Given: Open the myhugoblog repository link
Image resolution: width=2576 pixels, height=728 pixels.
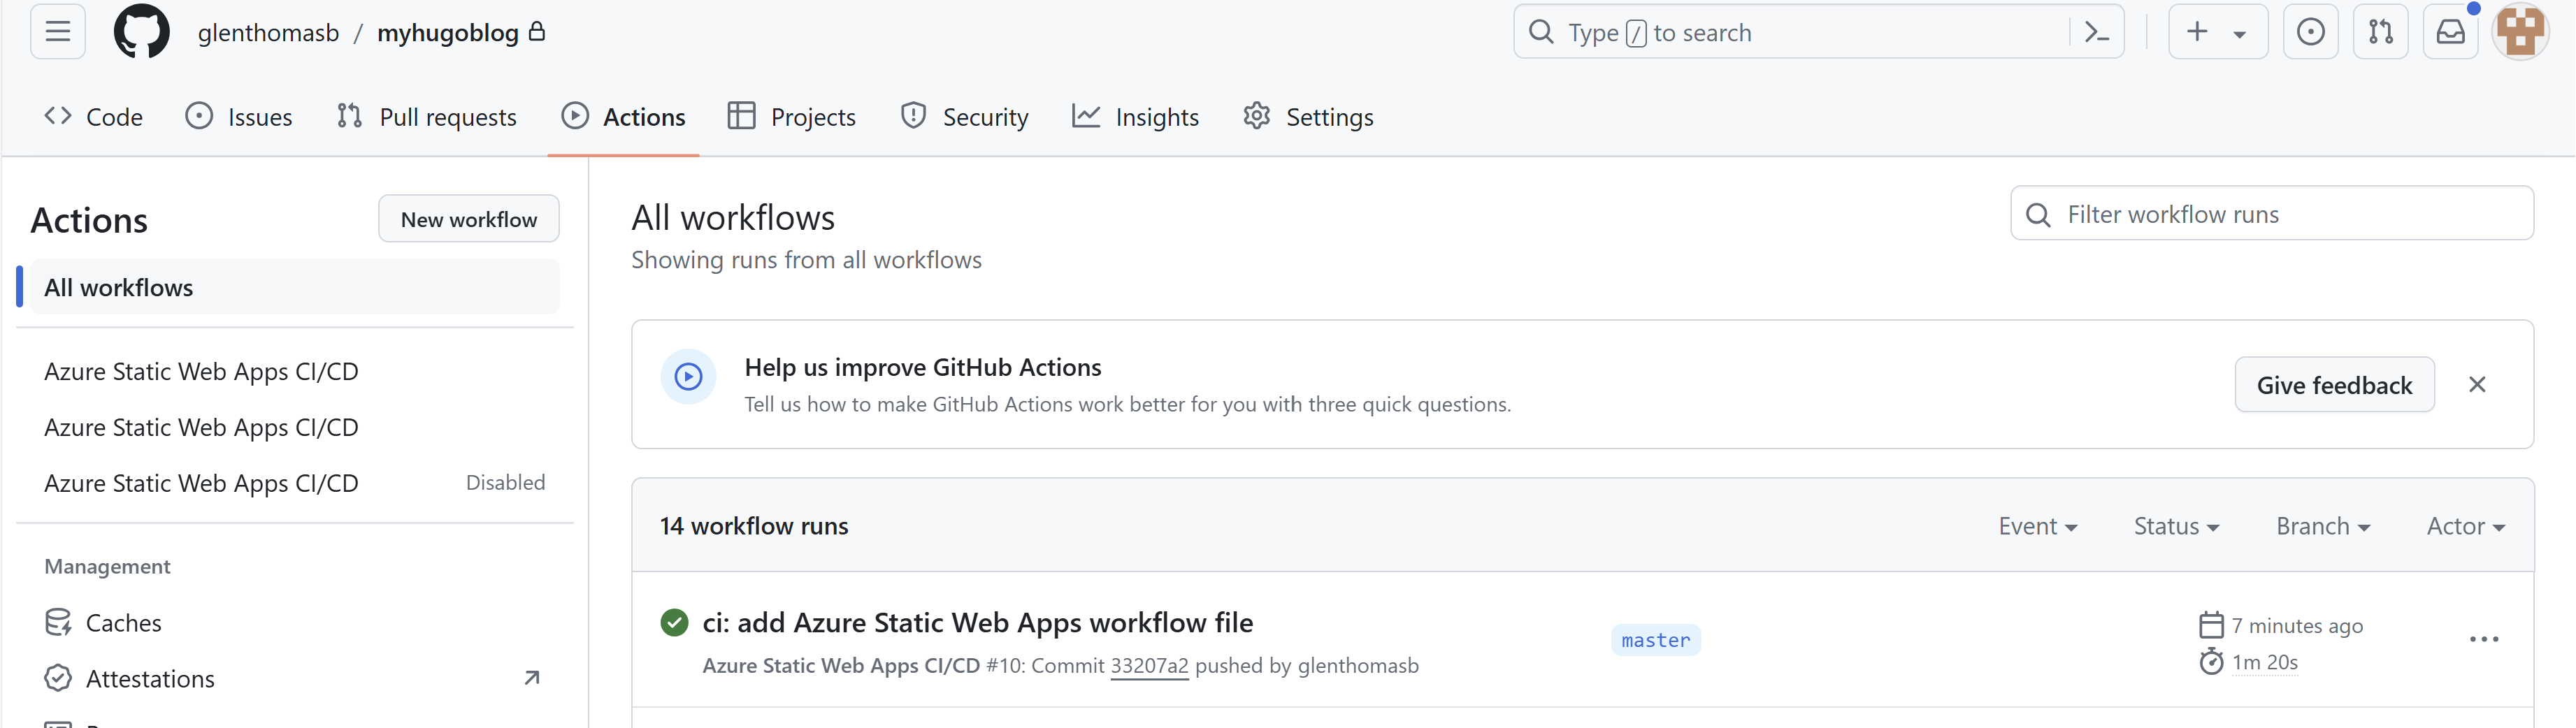Looking at the screenshot, I should (x=448, y=33).
